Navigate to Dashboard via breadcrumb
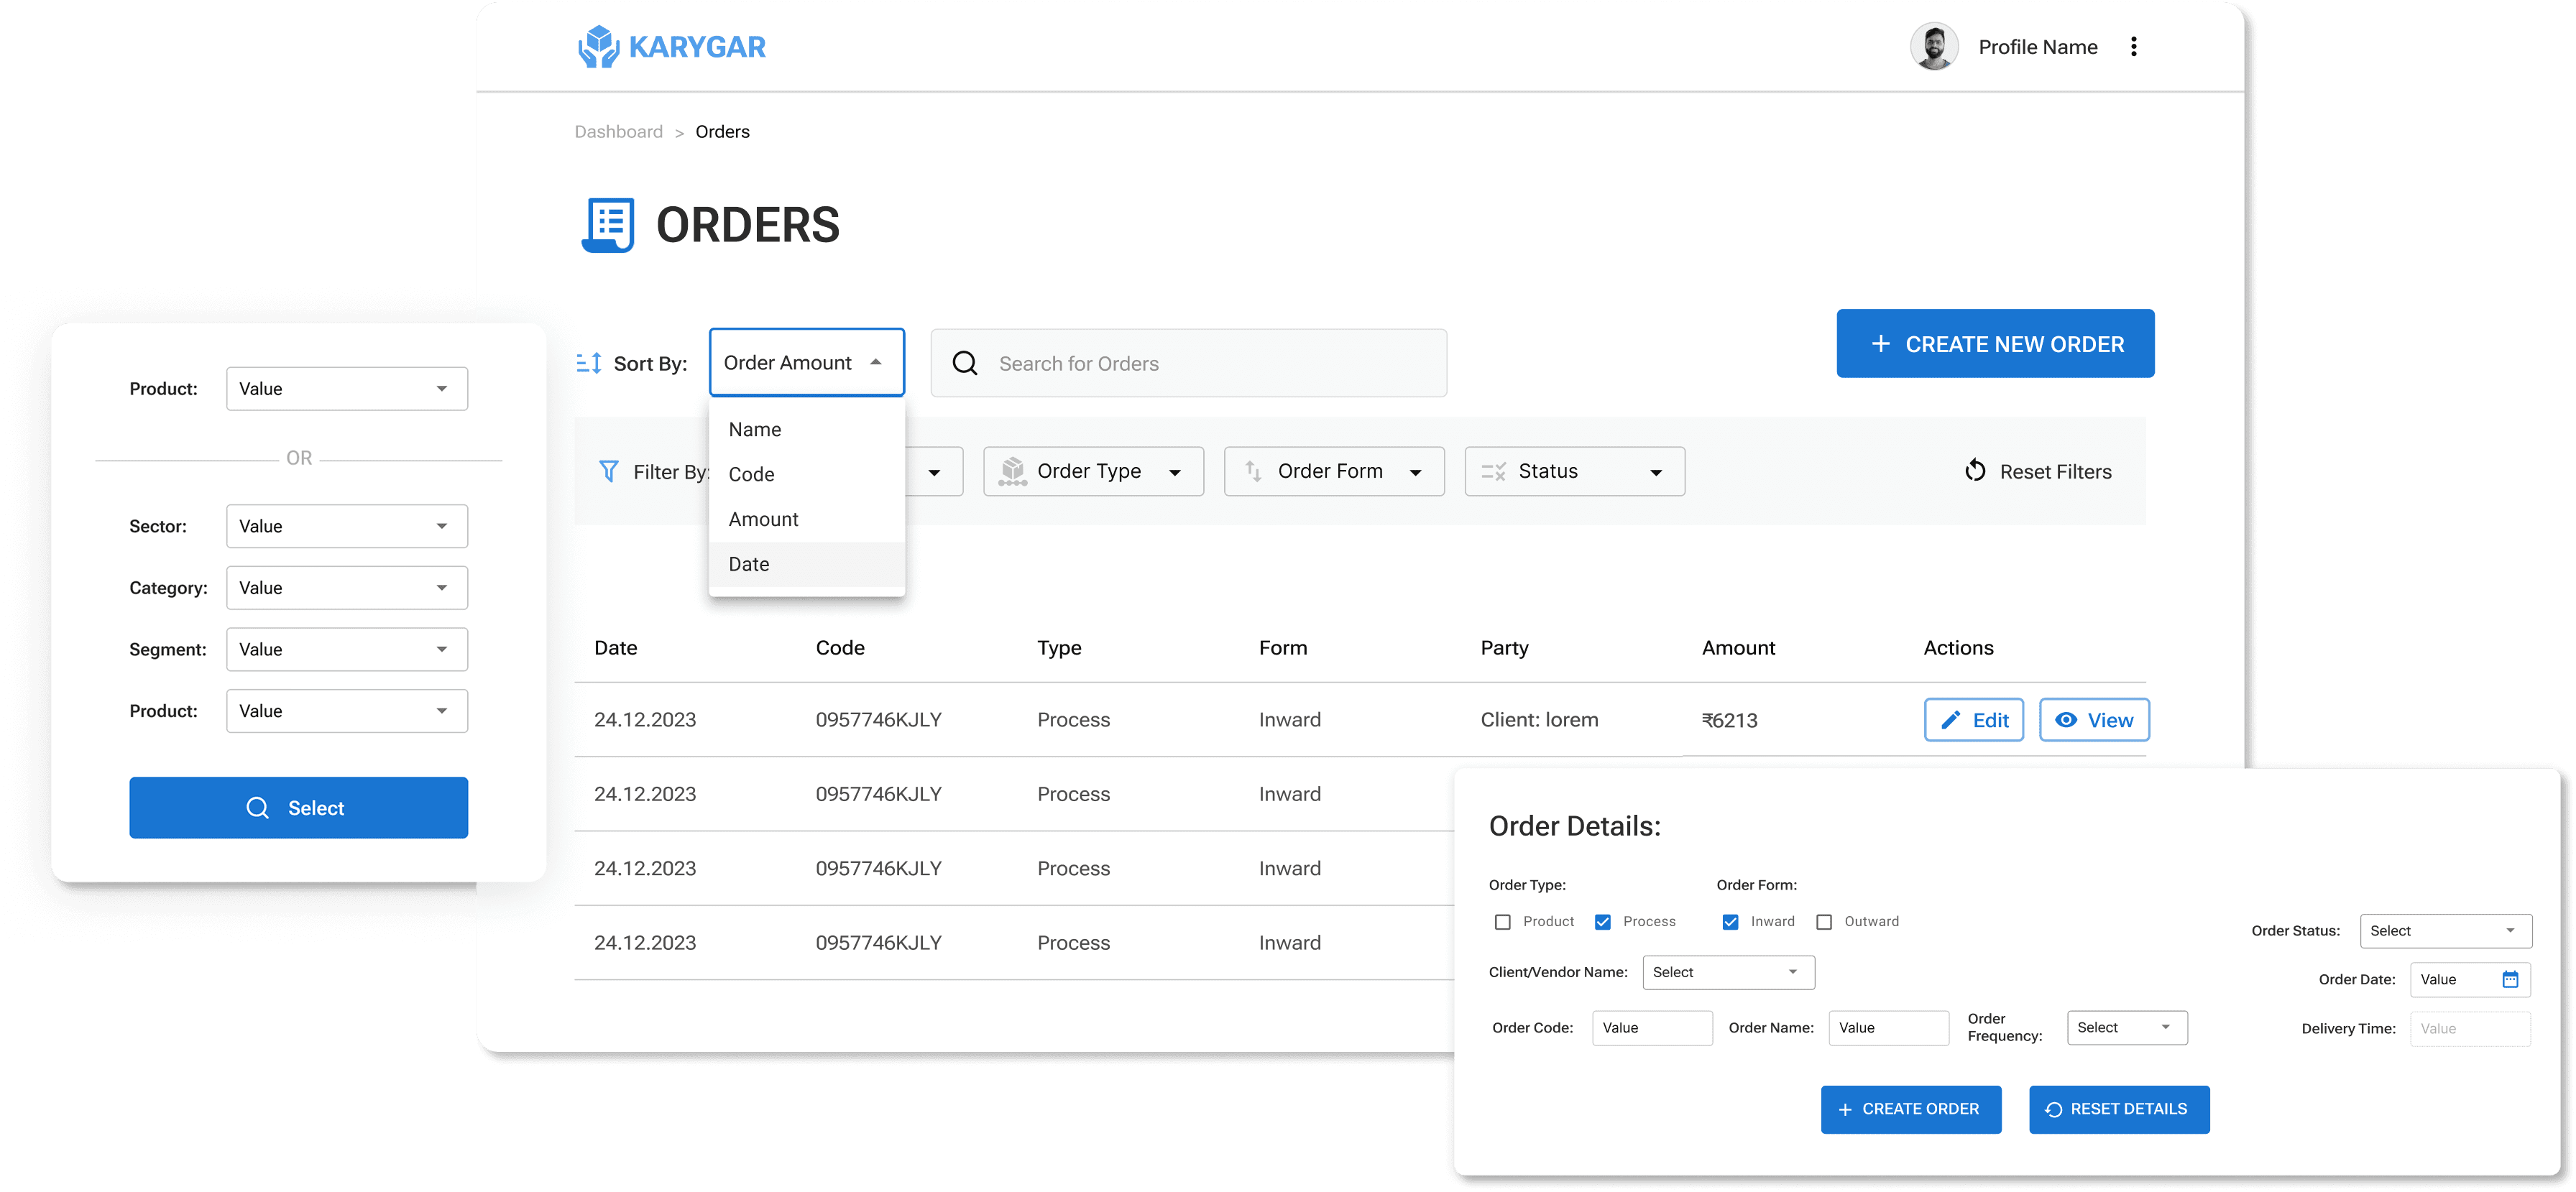This screenshot has height=1192, width=2576. [618, 131]
